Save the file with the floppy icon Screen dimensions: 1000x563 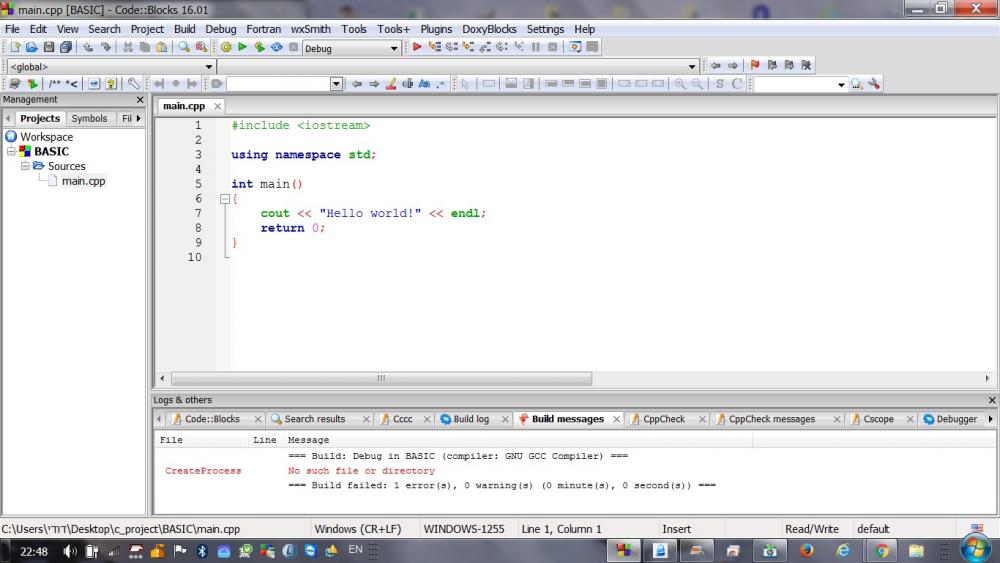[x=48, y=47]
